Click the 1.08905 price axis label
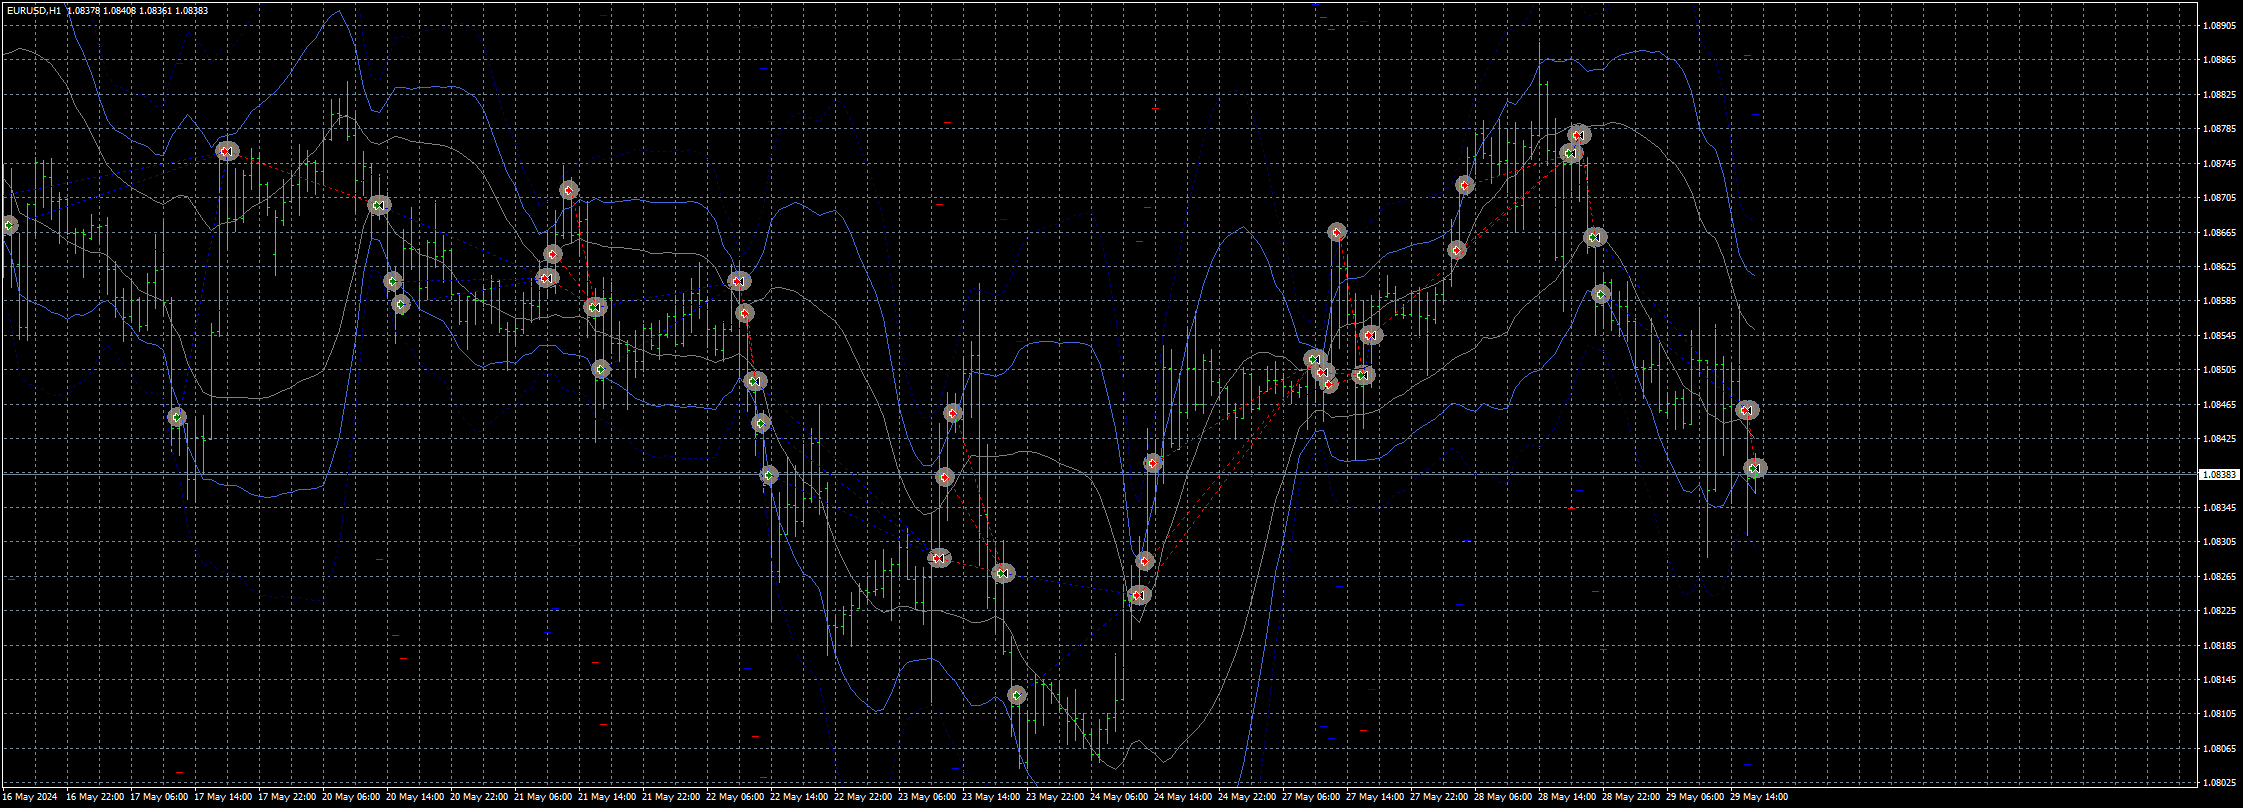Image resolution: width=2243 pixels, height=808 pixels. [x=2219, y=26]
